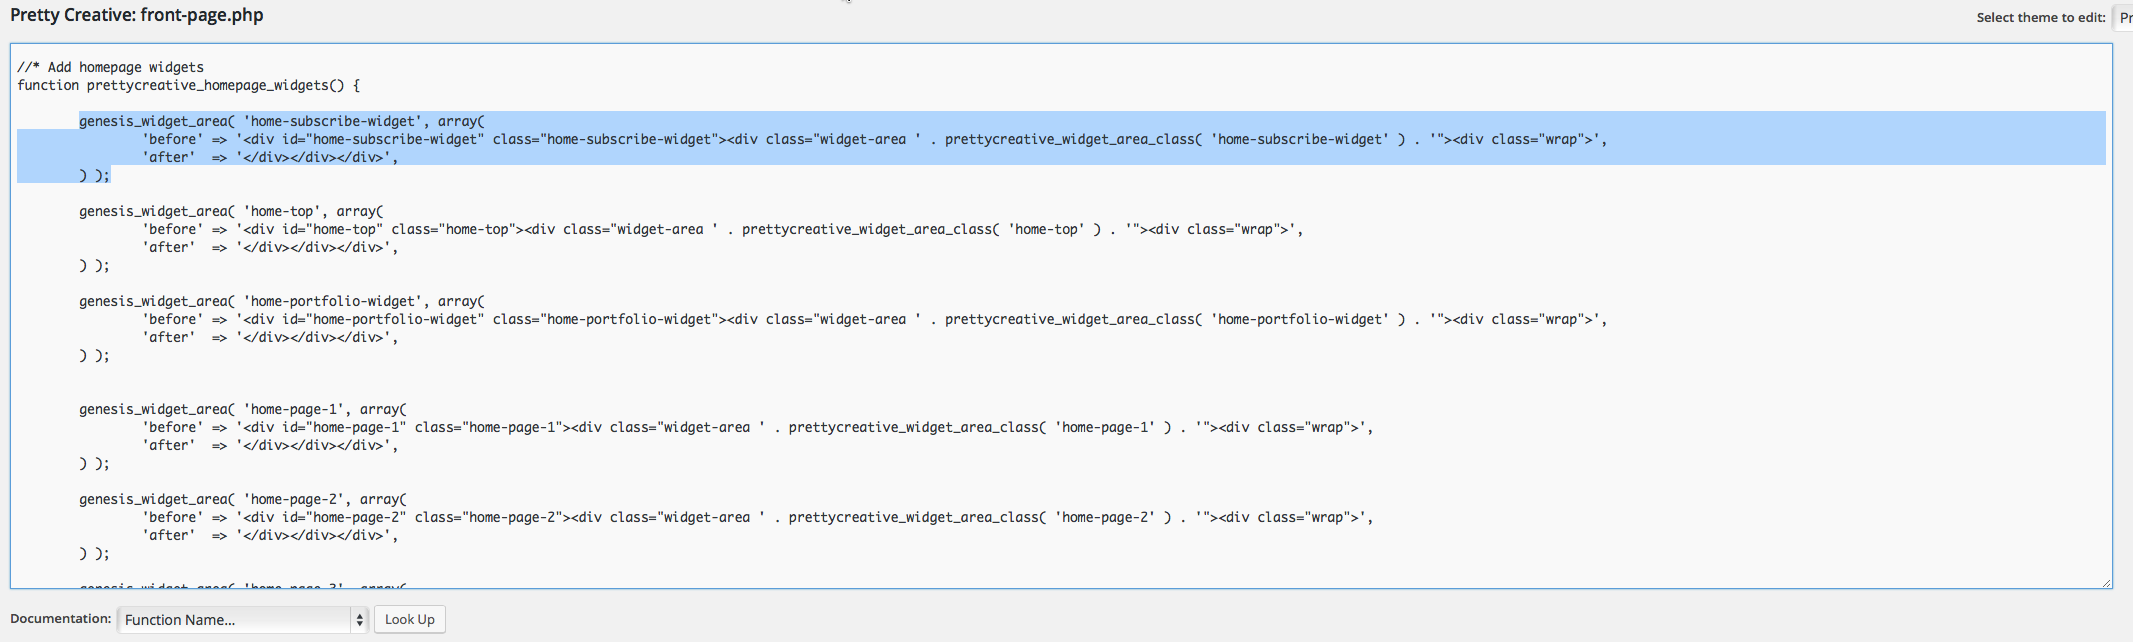The height and width of the screenshot is (642, 2133).
Task: Click the 'after' line under home-portfolio-widget
Action: (x=270, y=337)
